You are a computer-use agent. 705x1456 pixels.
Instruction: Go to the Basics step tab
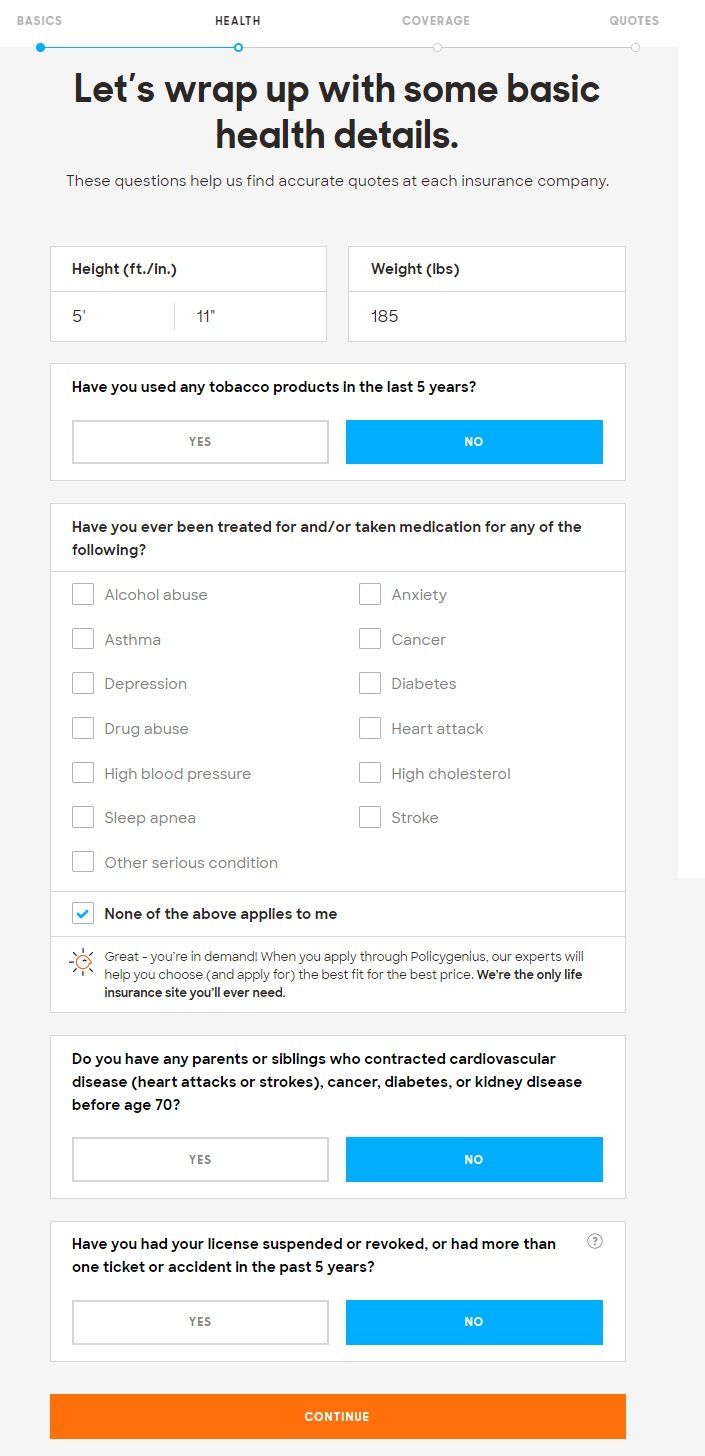pyautogui.click(x=39, y=20)
